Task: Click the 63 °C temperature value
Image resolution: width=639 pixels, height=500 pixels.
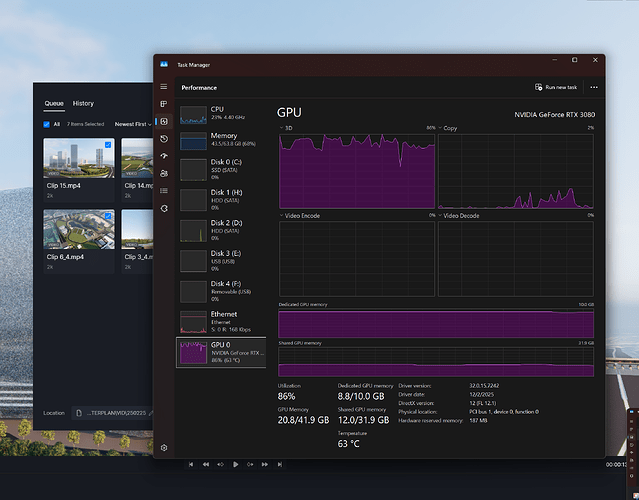Action: click(348, 444)
